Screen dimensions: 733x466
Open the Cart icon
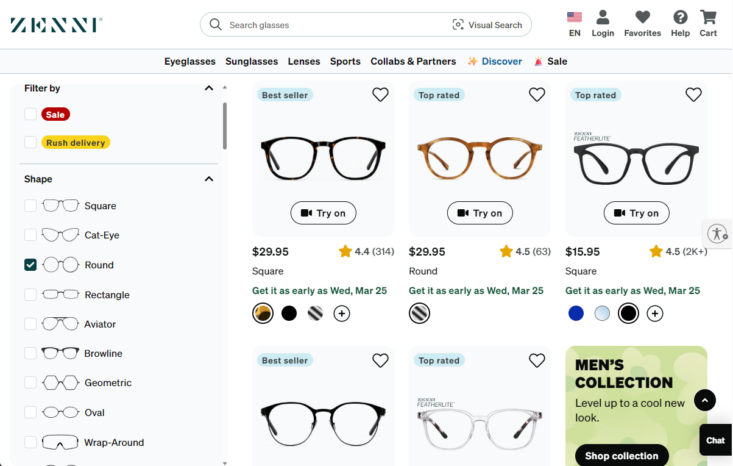[708, 18]
